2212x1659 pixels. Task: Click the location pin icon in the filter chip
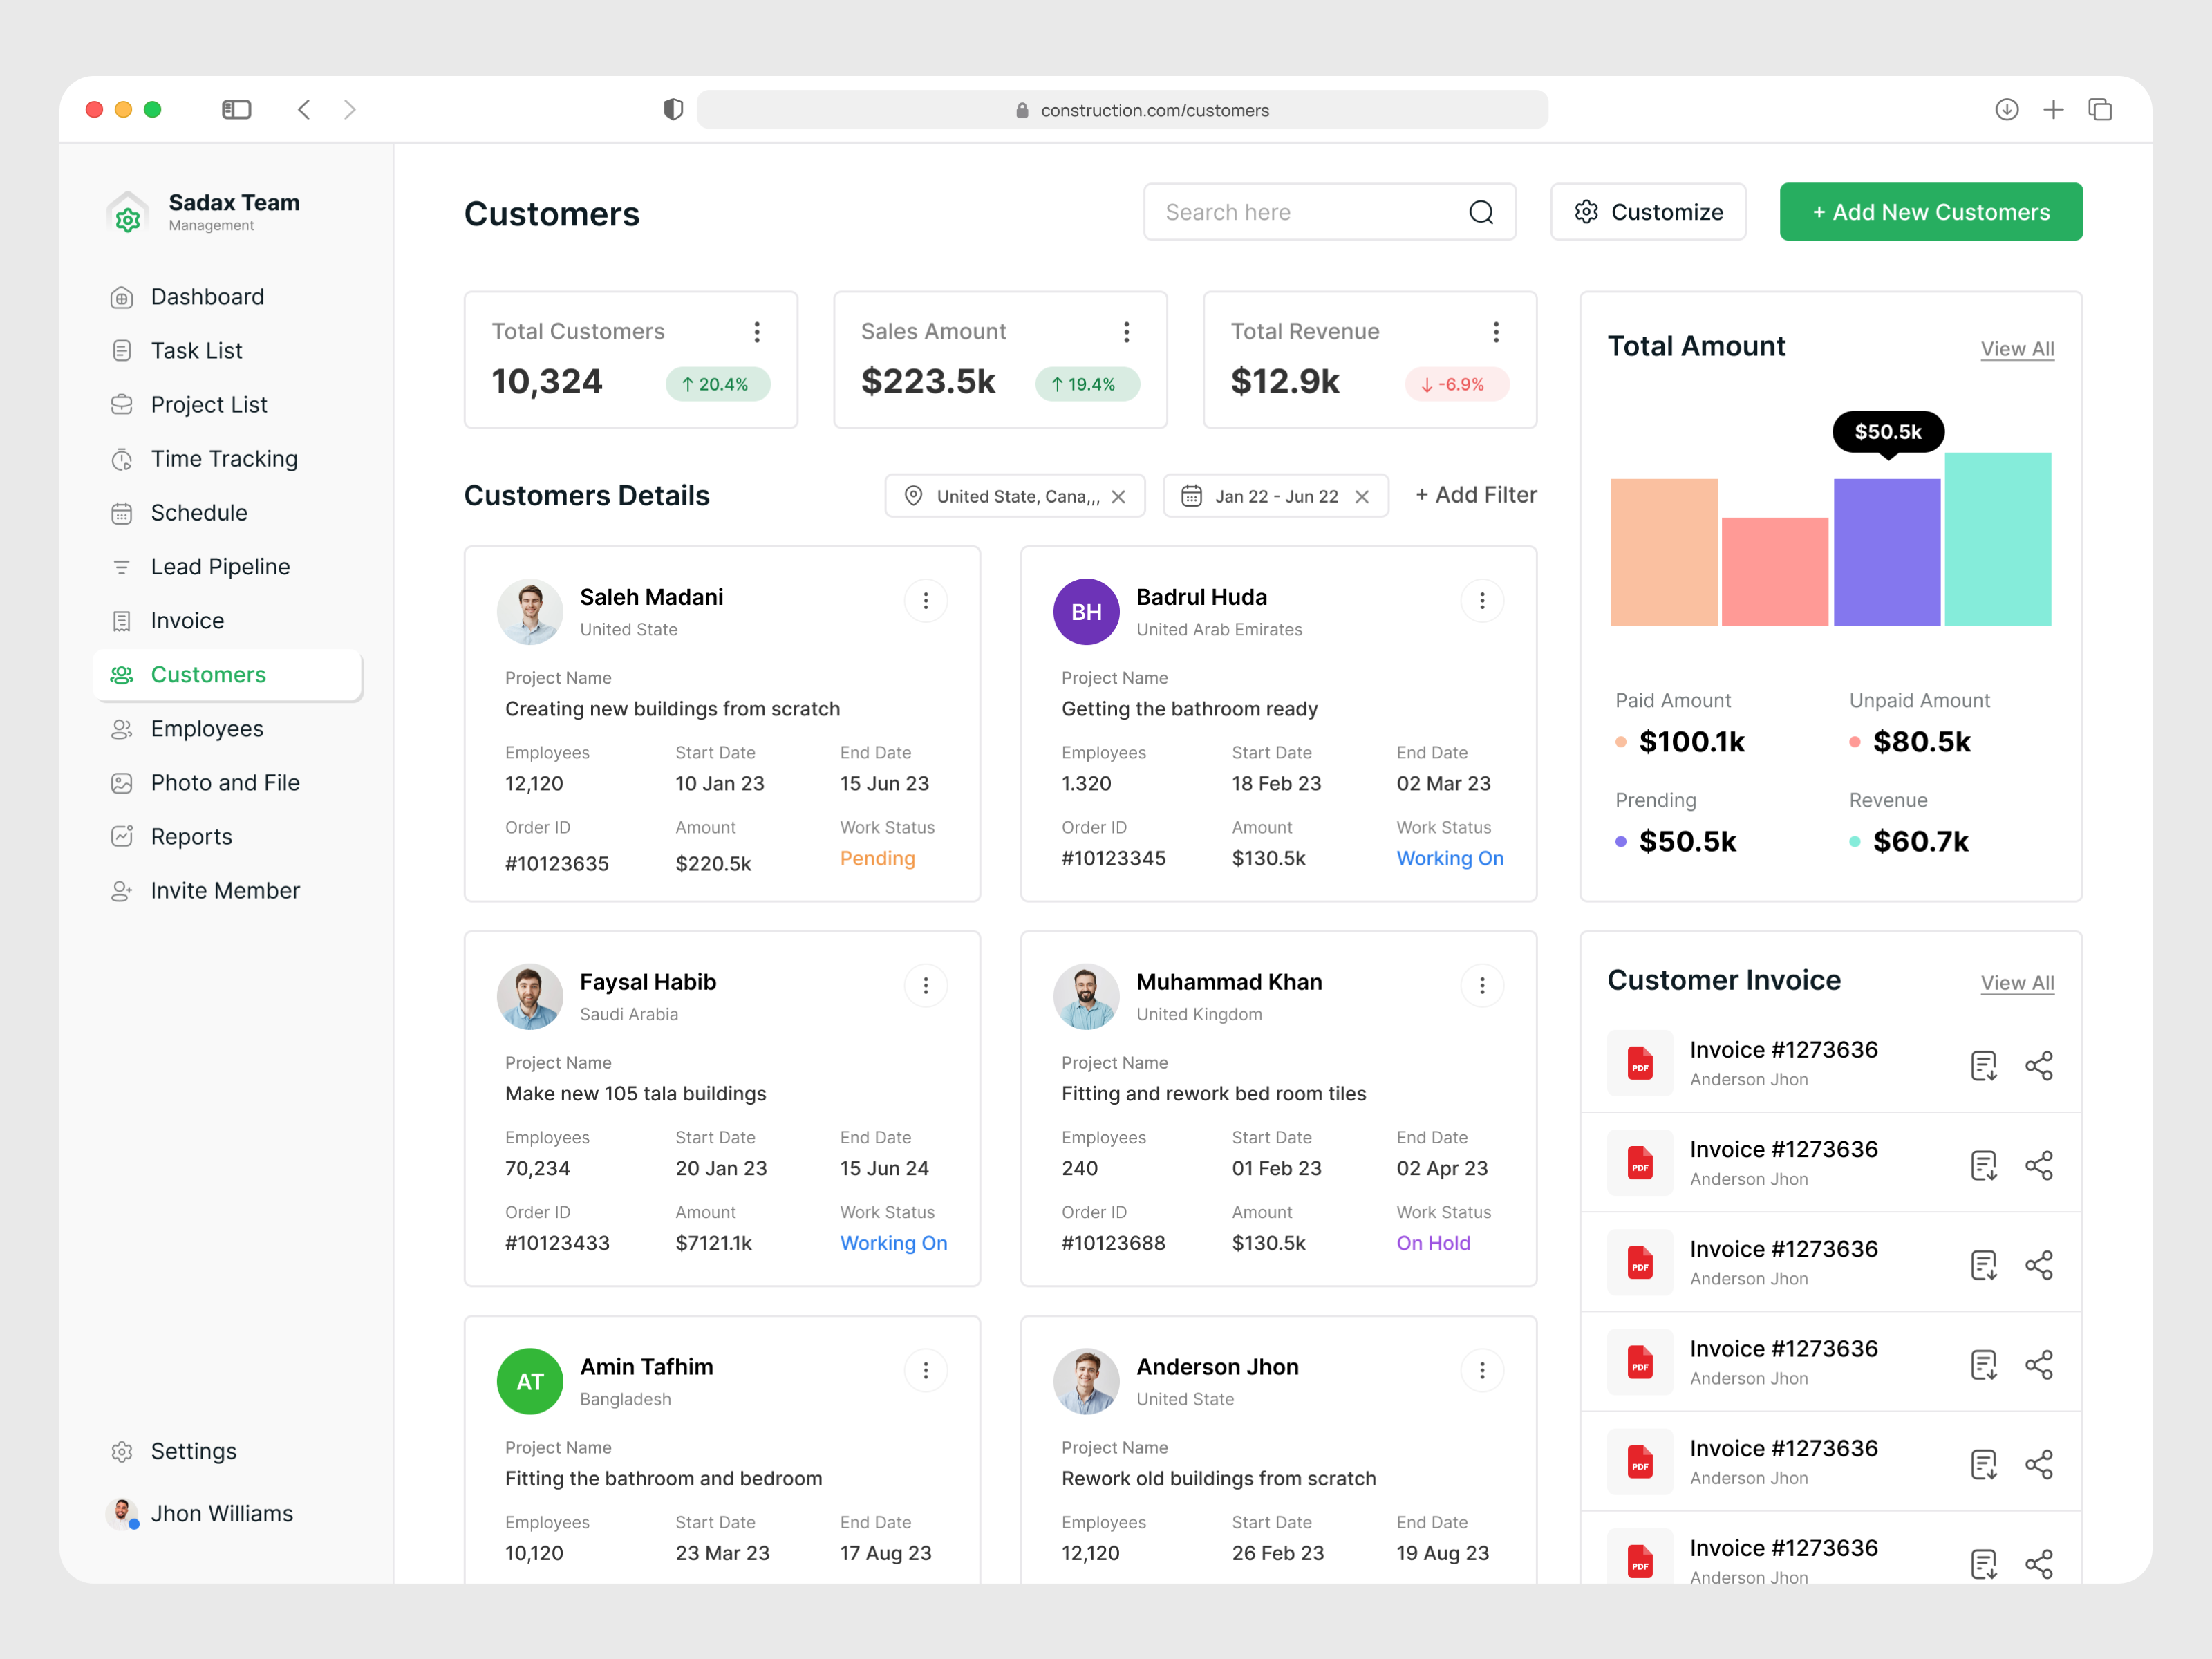913,495
